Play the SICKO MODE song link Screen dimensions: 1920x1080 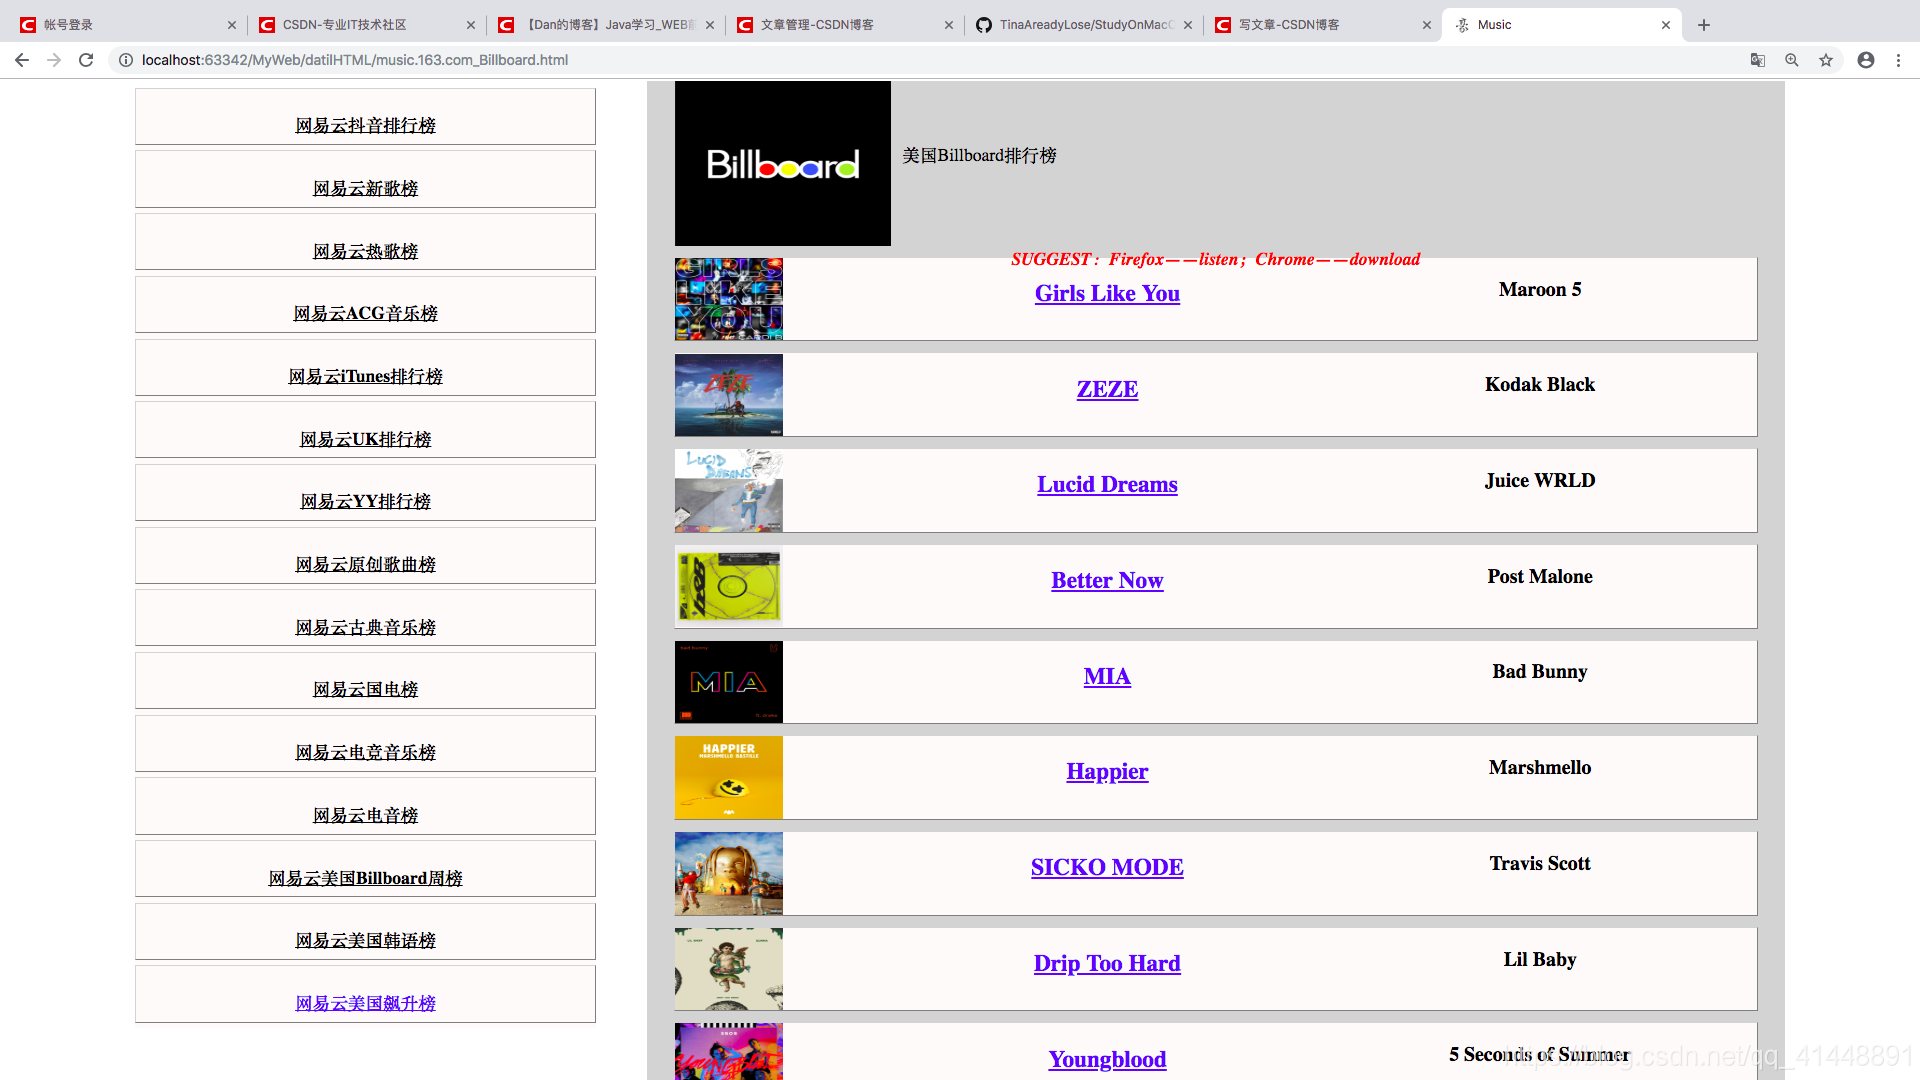pos(1107,867)
